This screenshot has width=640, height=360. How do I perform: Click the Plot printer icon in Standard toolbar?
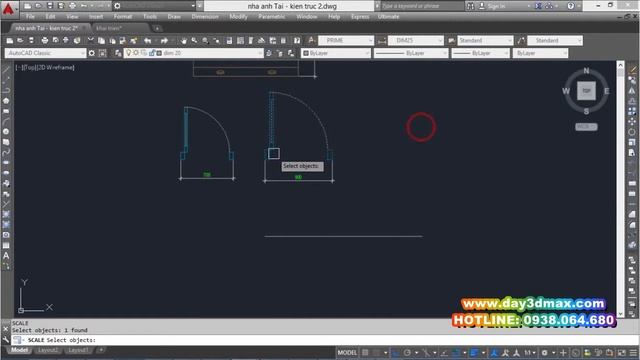[45, 40]
